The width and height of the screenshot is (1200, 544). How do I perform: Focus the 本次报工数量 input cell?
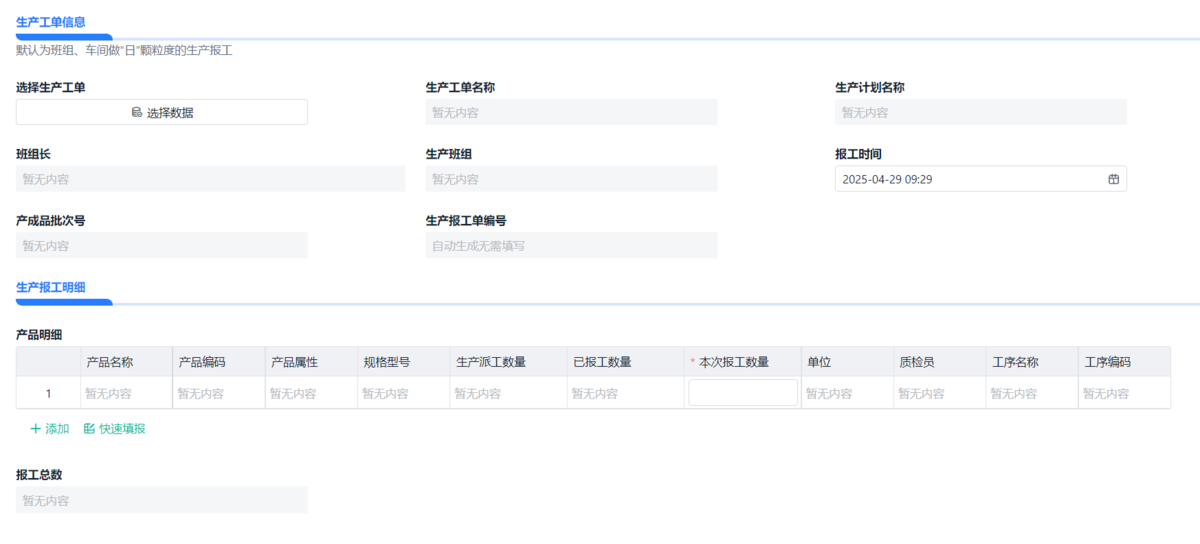pos(743,393)
